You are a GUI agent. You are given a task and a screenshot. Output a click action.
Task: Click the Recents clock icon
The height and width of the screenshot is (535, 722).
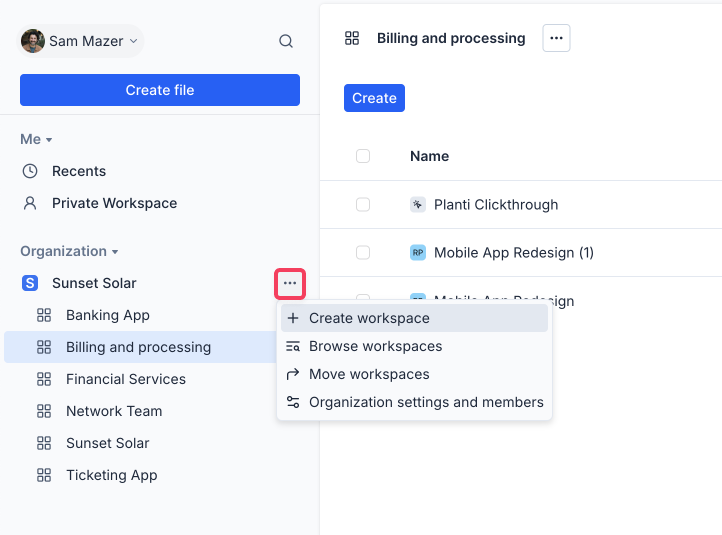(x=30, y=171)
